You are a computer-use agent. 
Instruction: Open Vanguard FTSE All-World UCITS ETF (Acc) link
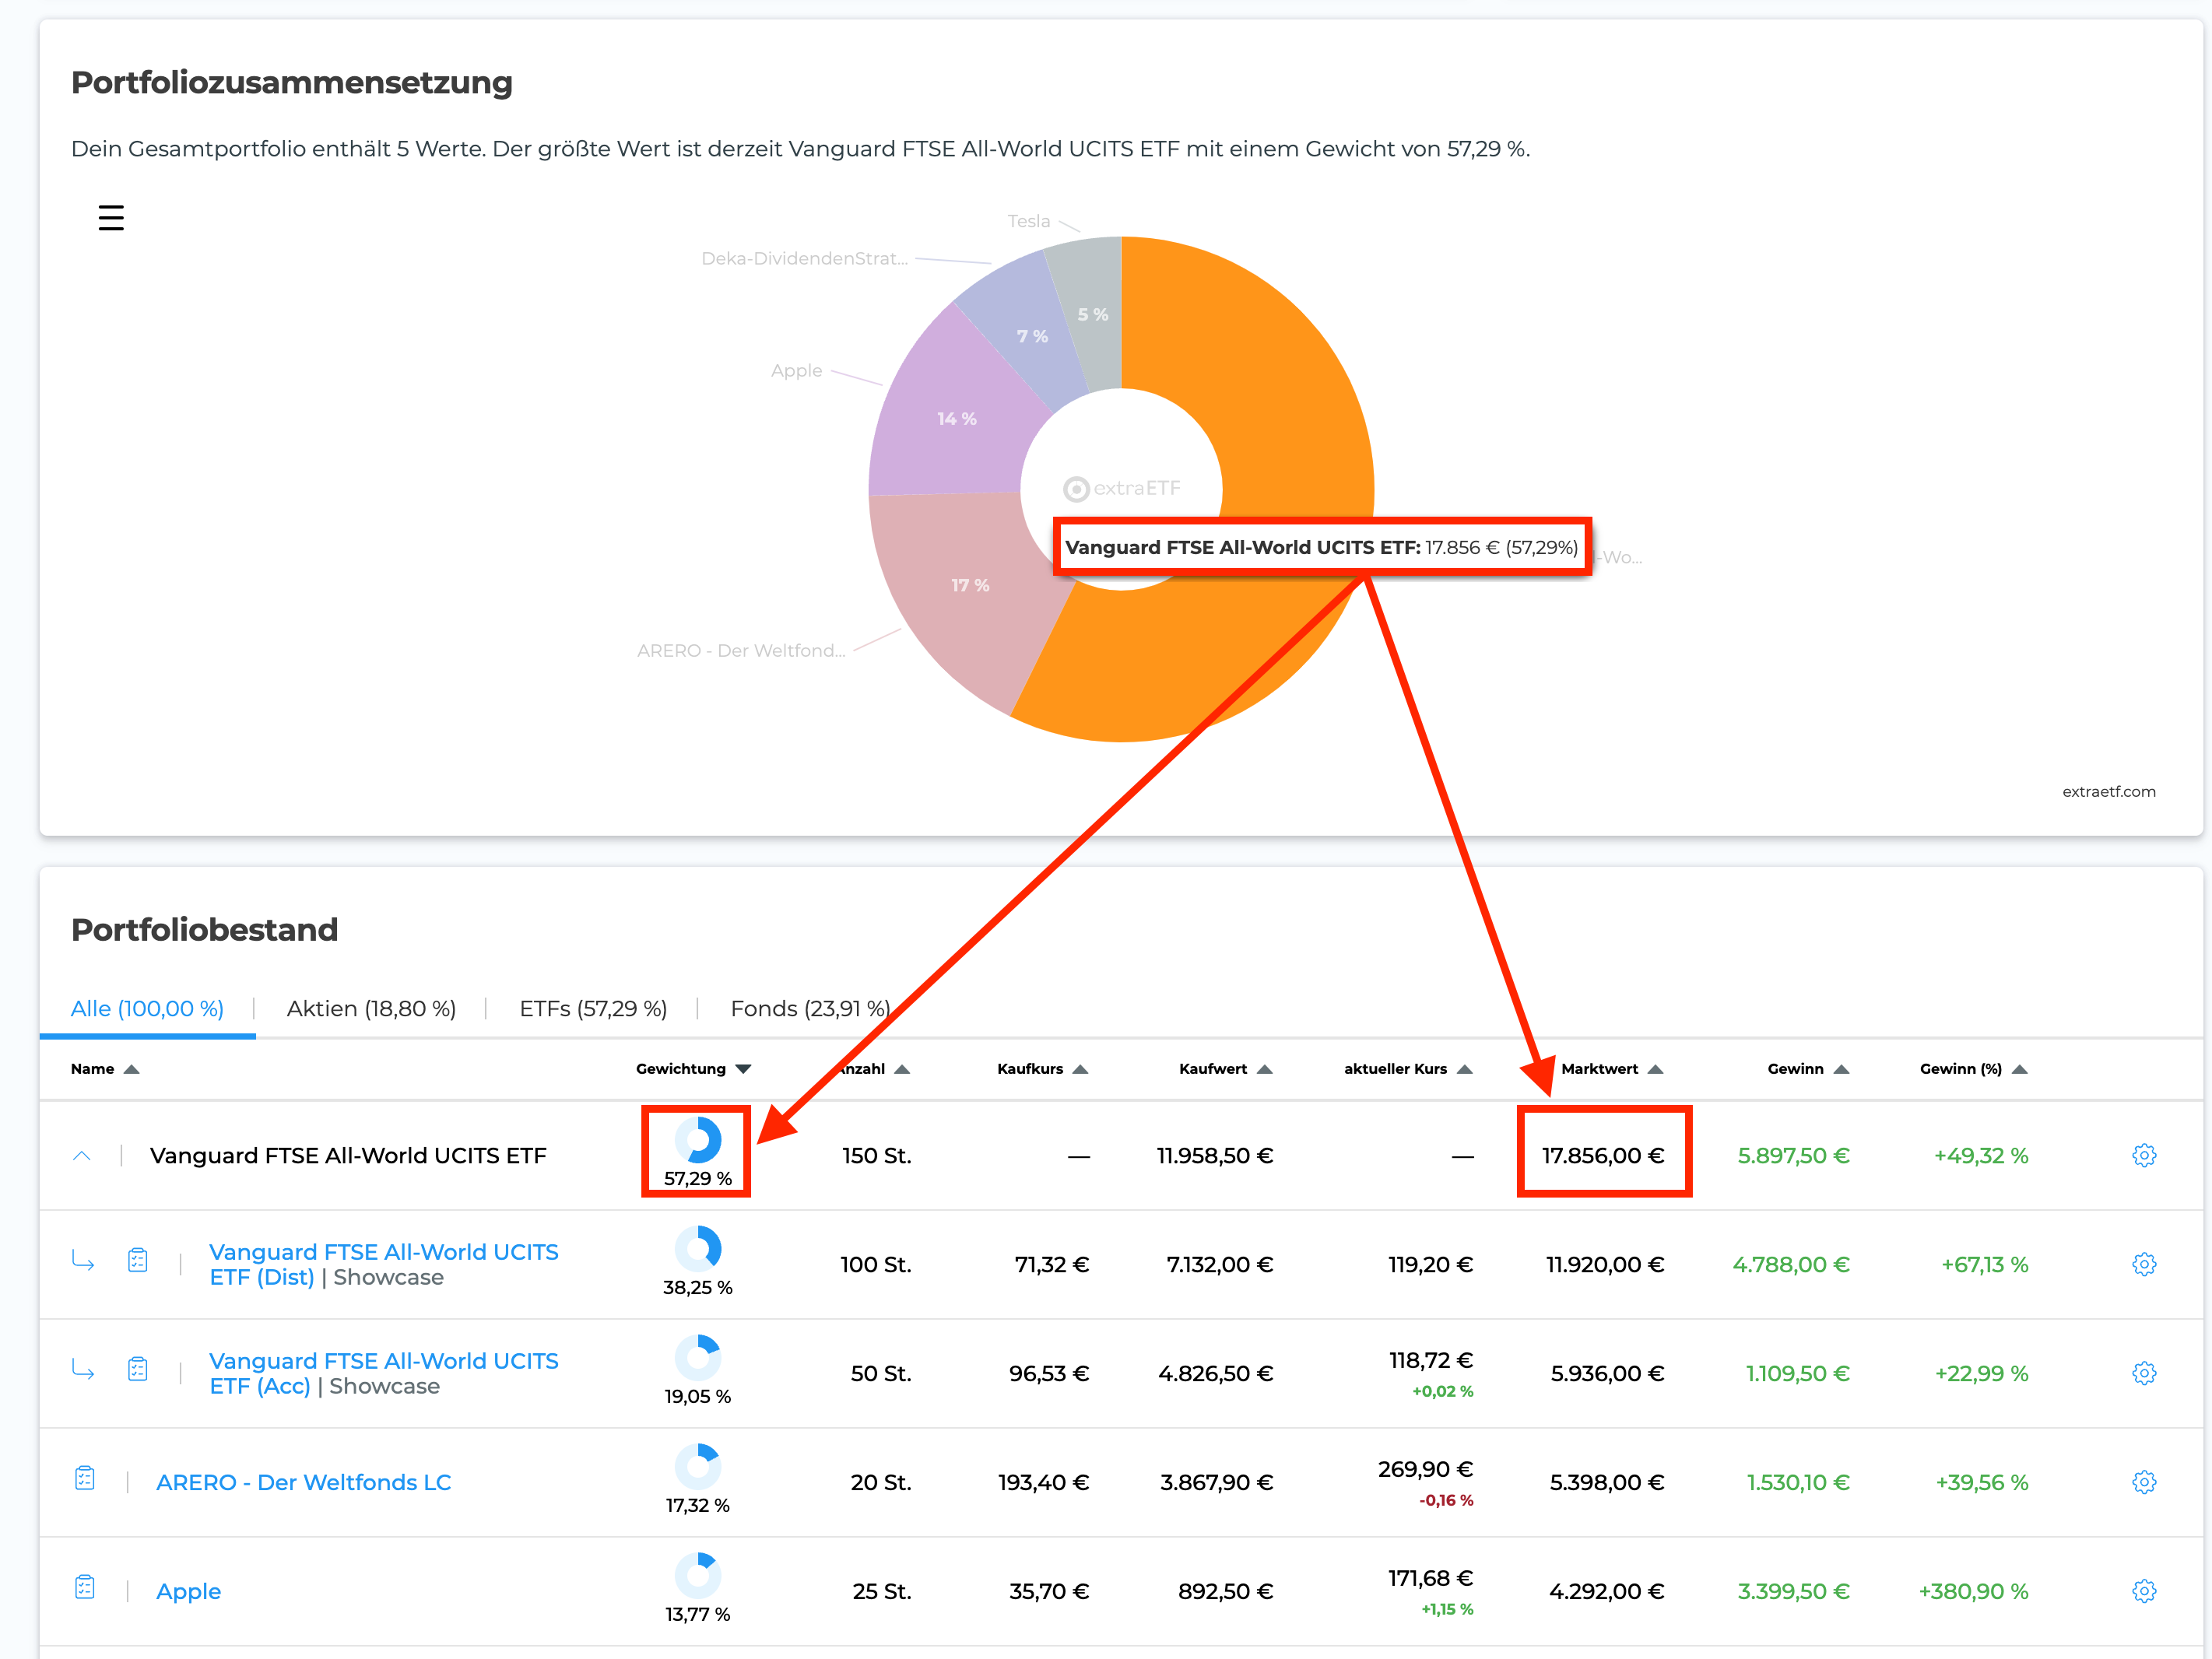coord(384,1373)
